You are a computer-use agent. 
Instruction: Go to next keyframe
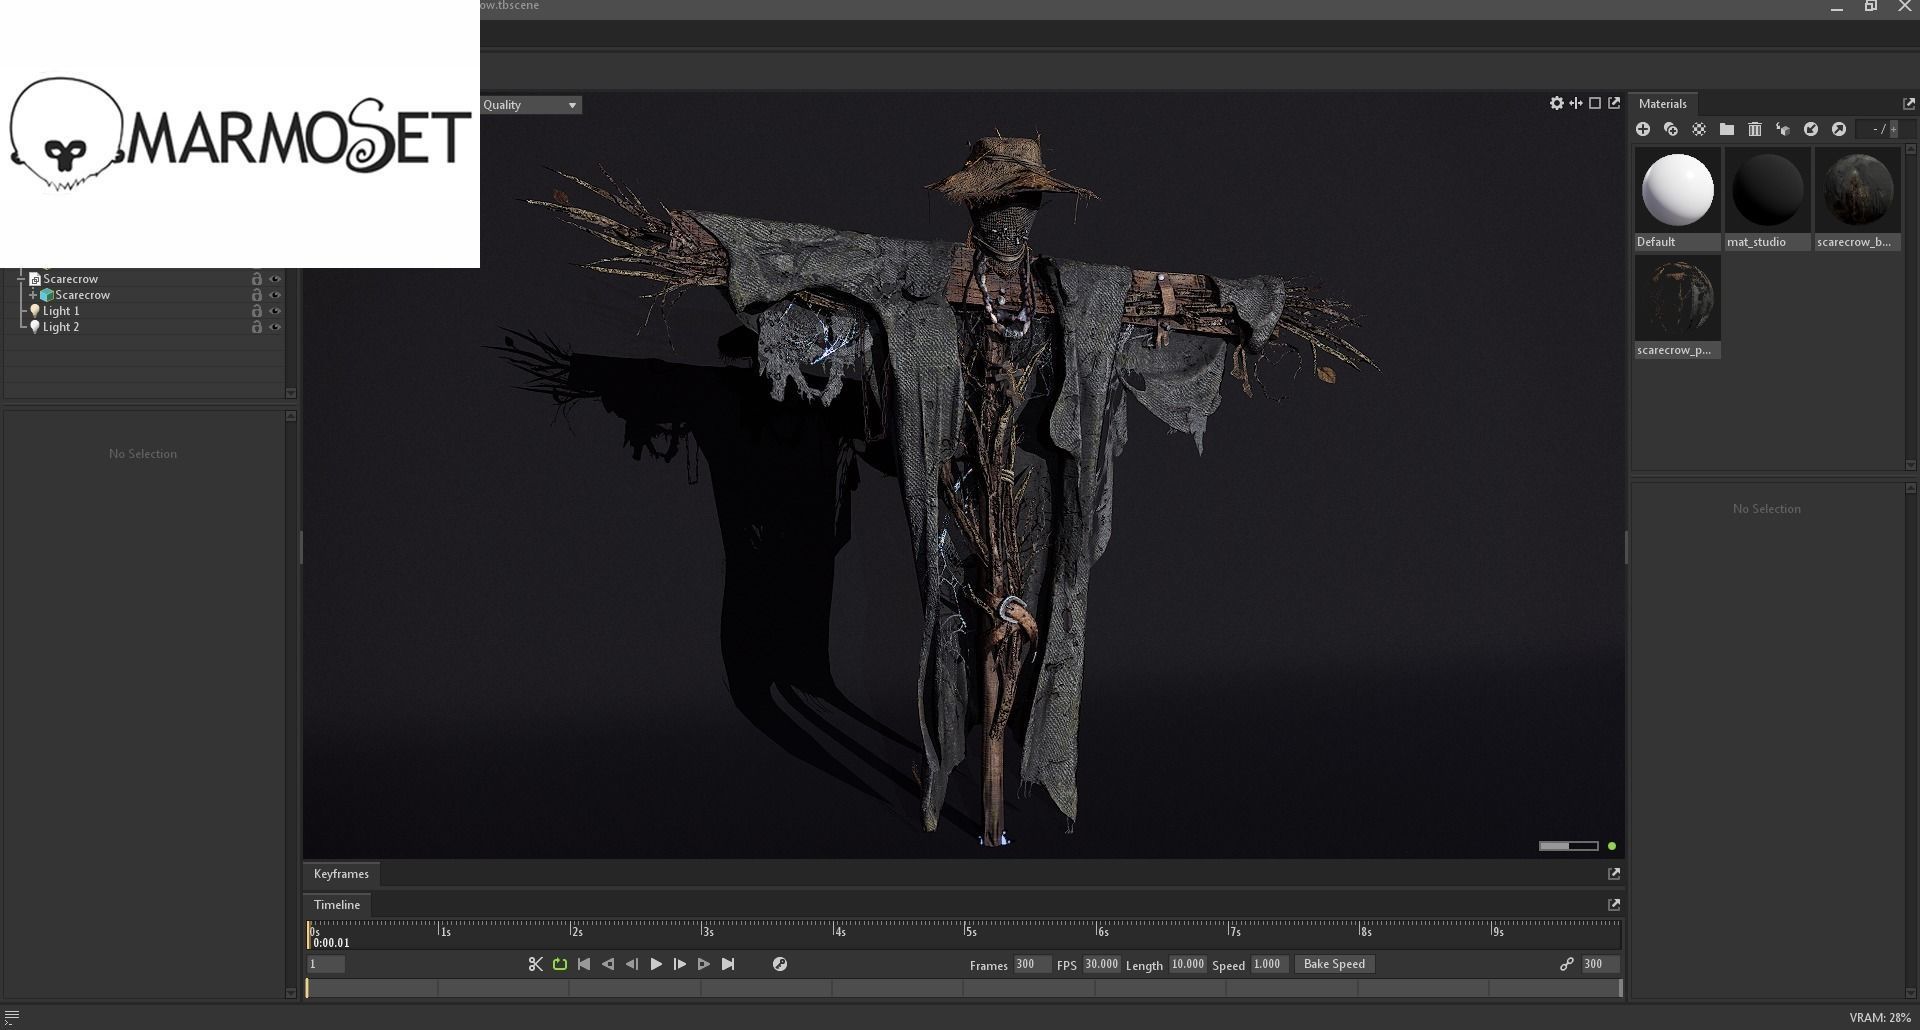(704, 964)
